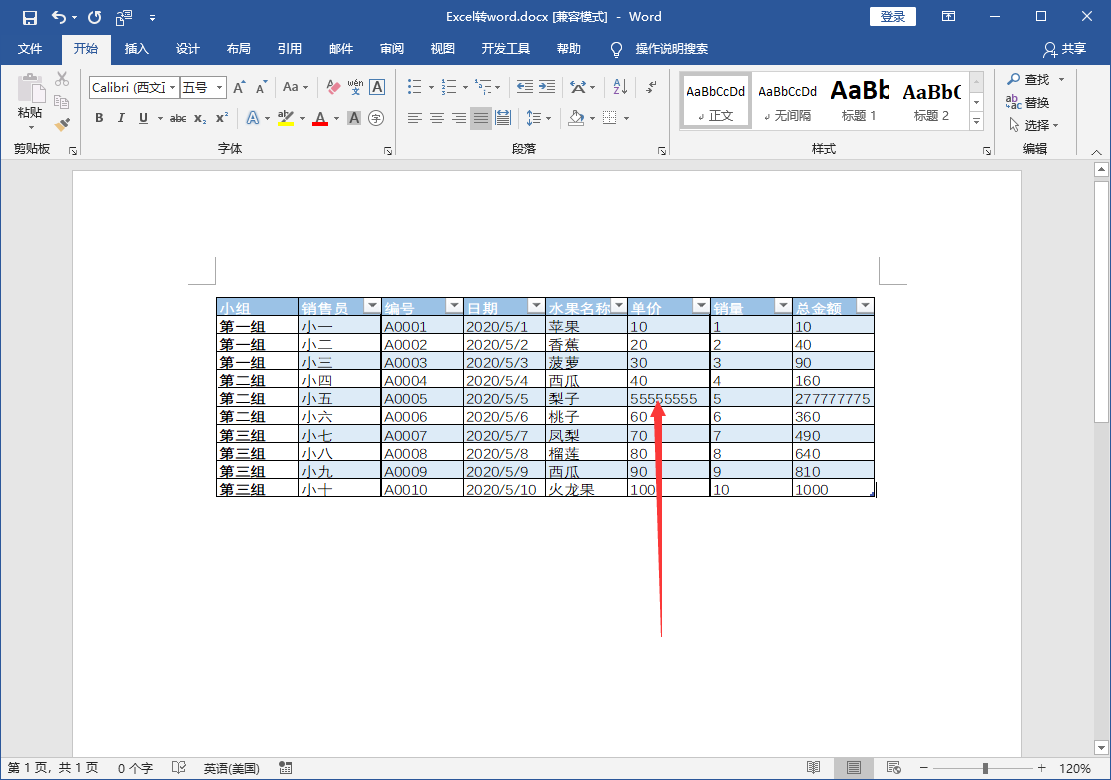The image size is (1111, 780).
Task: Click cell containing 火龙果
Action: 586,489
